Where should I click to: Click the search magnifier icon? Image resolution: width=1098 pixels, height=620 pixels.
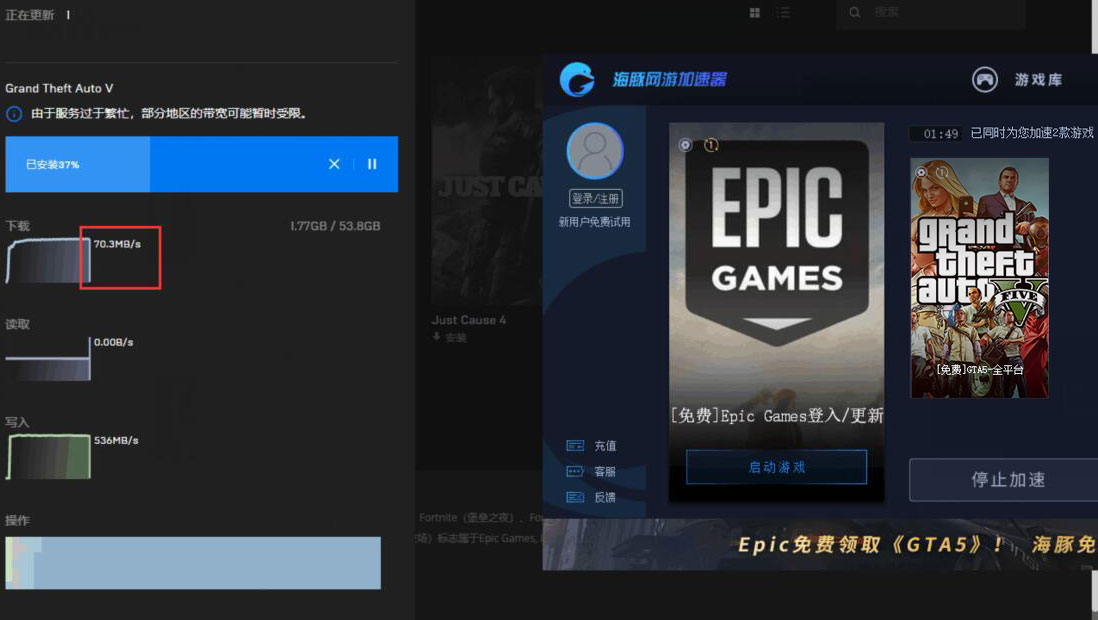(x=853, y=12)
